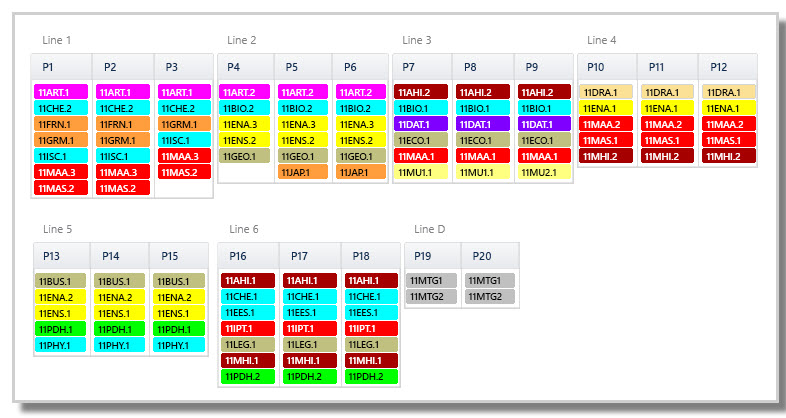This screenshot has height=418, width=786.
Task: Click the 11GEO.1 block under P4
Action: point(245,156)
